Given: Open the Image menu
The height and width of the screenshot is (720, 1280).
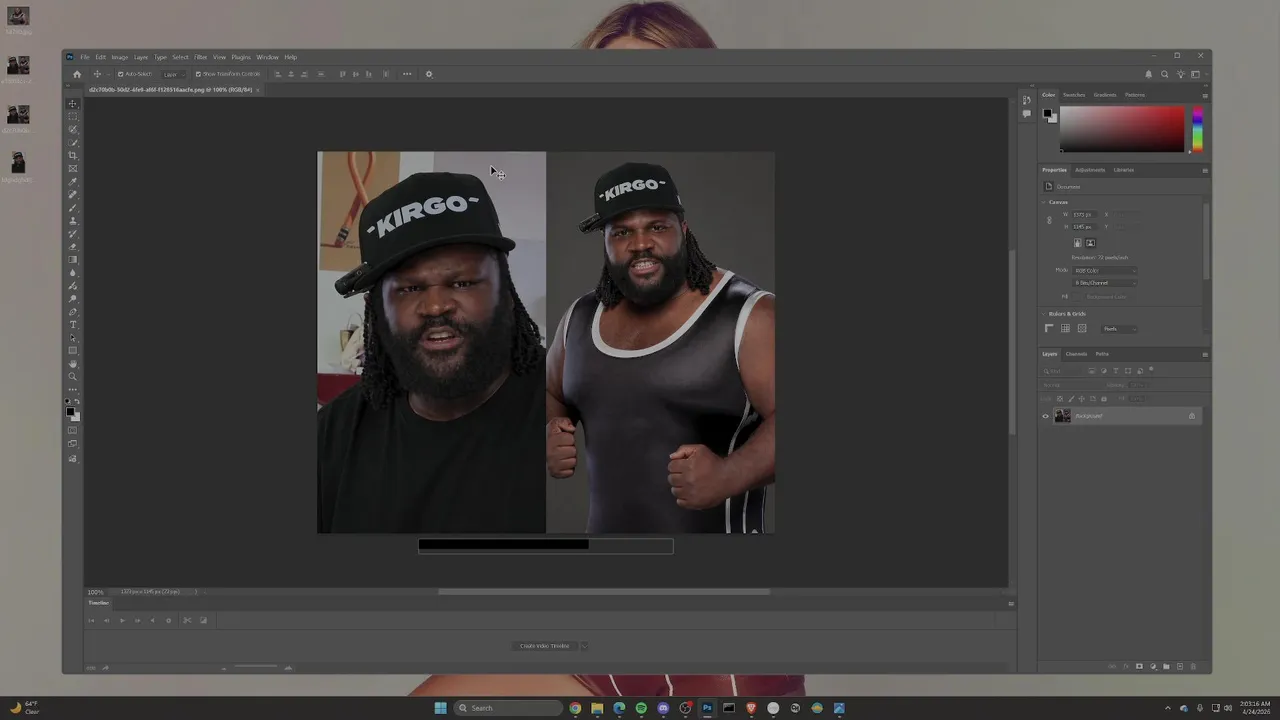Looking at the screenshot, I should pos(120,57).
